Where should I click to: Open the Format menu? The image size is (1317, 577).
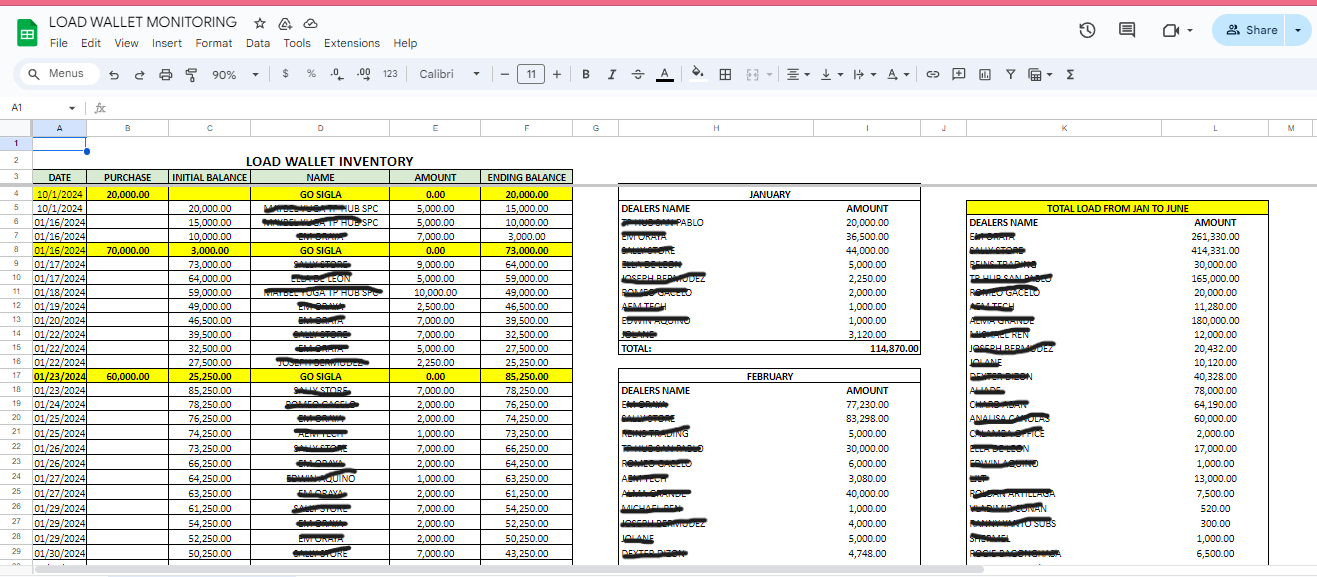214,43
